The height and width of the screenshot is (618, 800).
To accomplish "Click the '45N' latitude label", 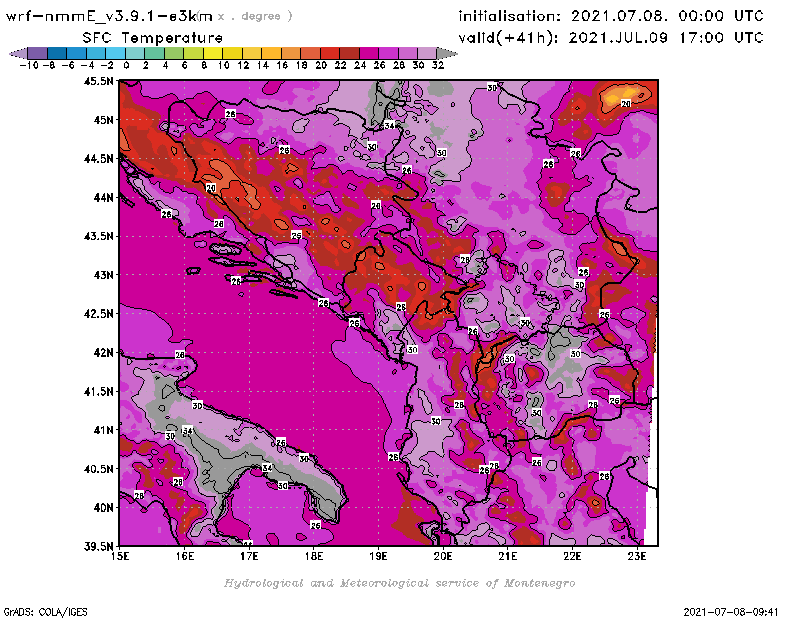I will 103,120.
